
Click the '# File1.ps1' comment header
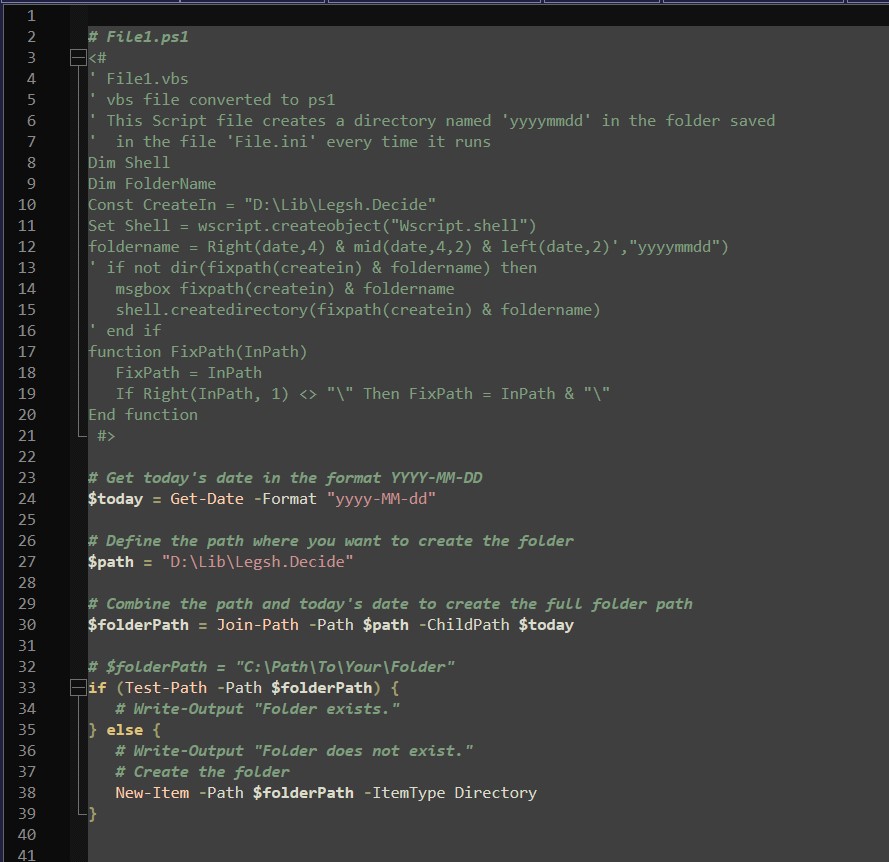click(138, 37)
